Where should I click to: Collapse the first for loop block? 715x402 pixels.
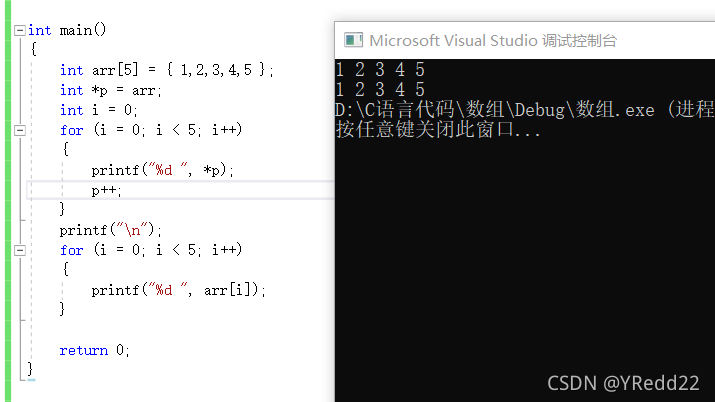20,130
